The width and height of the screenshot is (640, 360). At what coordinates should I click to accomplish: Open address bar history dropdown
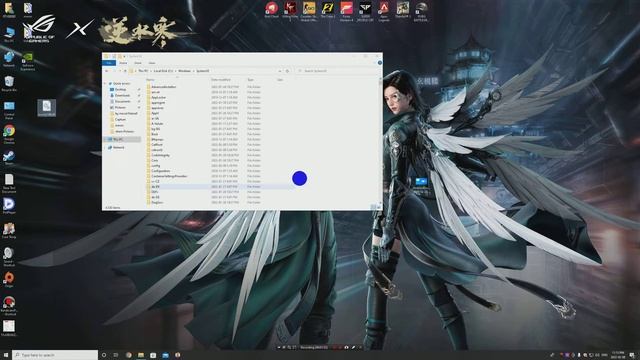pos(280,71)
